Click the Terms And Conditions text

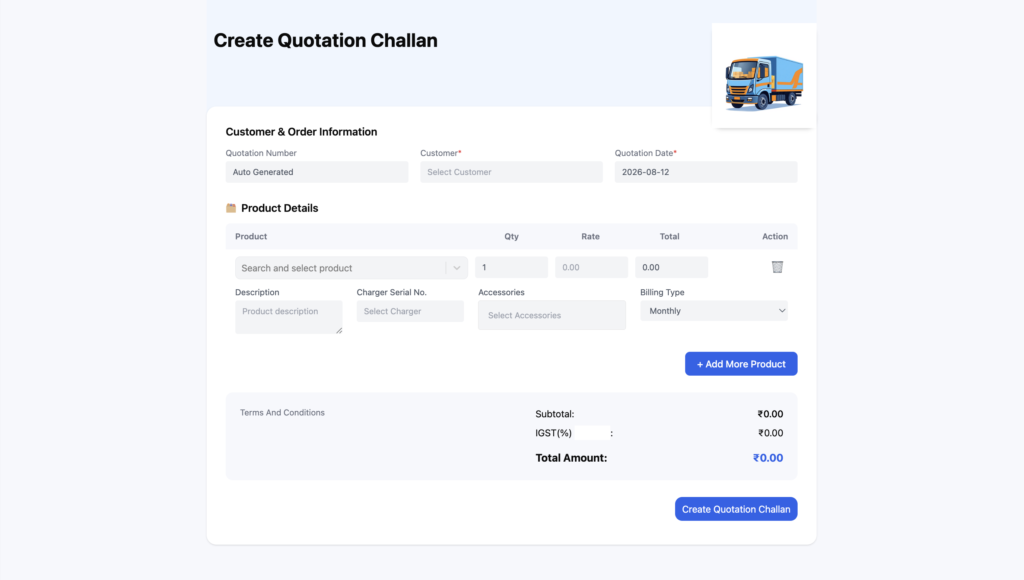click(282, 412)
